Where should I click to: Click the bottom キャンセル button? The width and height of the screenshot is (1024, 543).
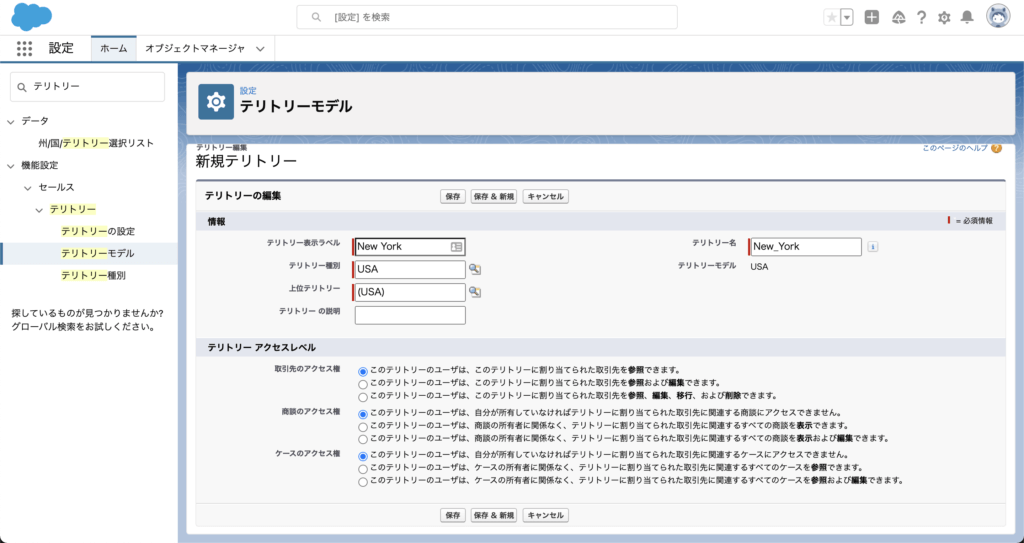545,516
